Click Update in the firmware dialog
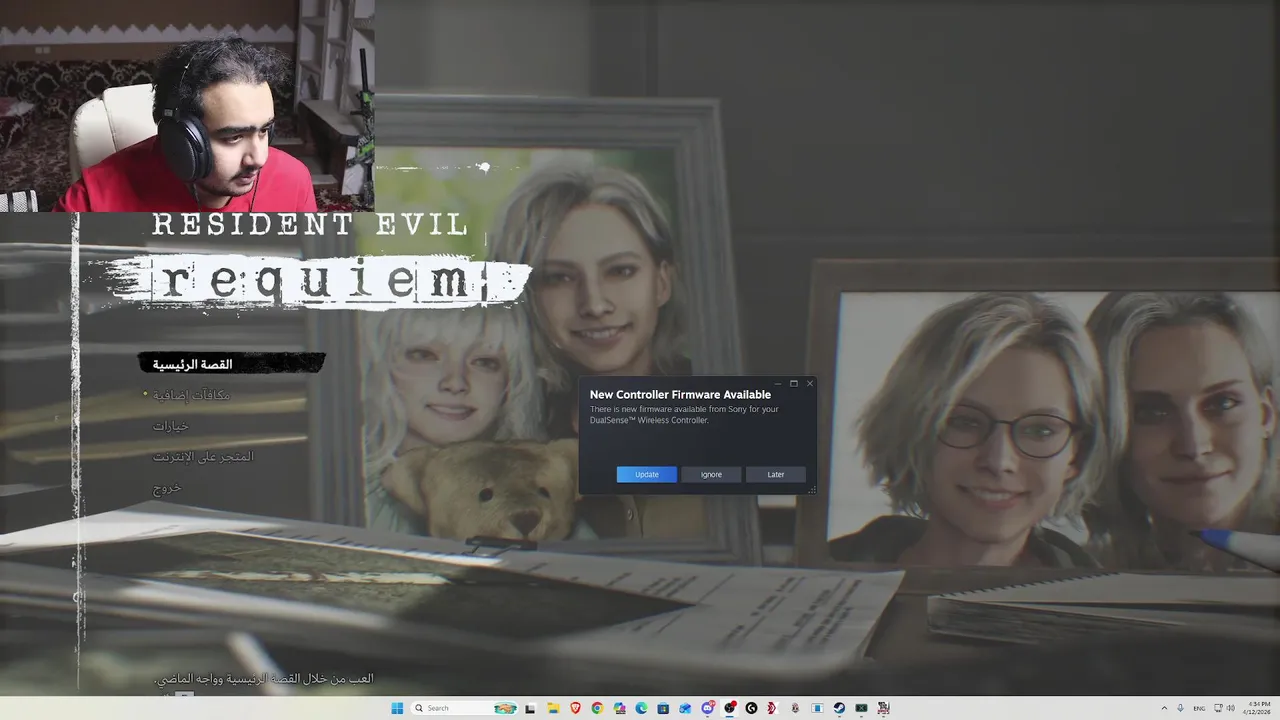Image resolution: width=1280 pixels, height=720 pixels. [647, 474]
